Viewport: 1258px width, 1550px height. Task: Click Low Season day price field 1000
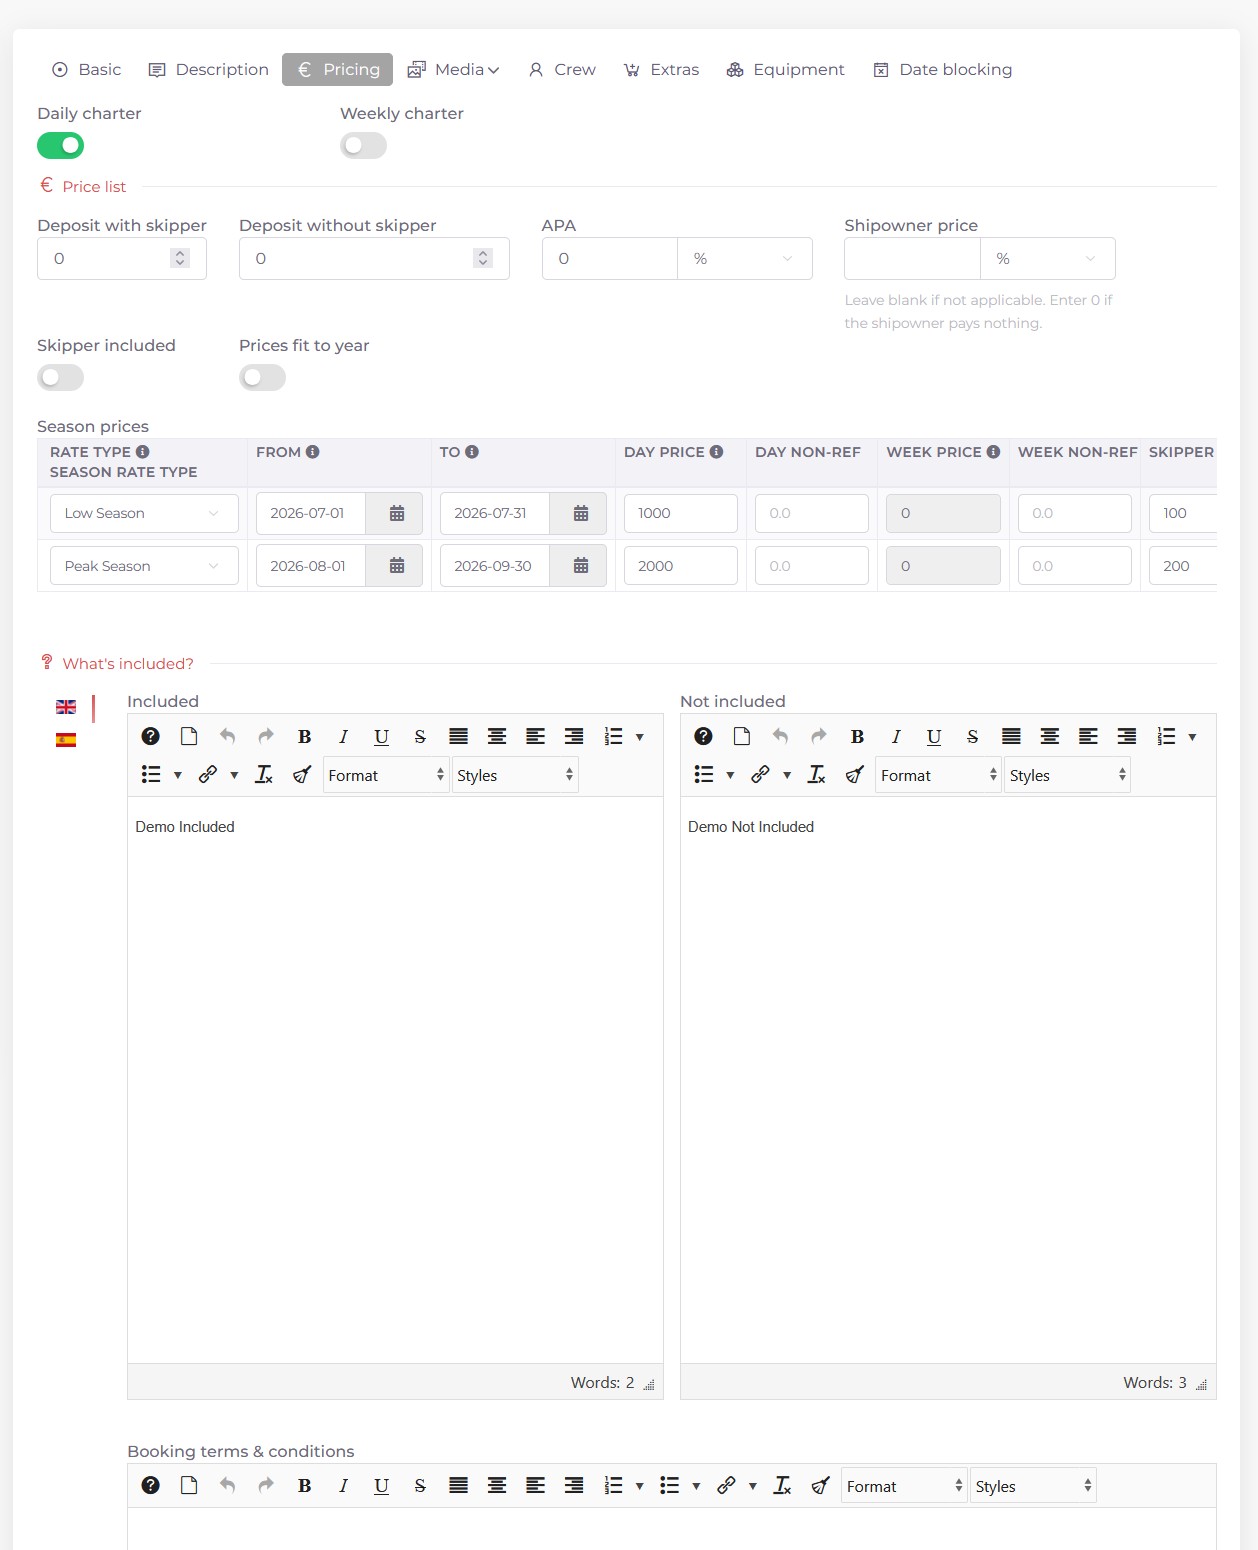coord(681,513)
